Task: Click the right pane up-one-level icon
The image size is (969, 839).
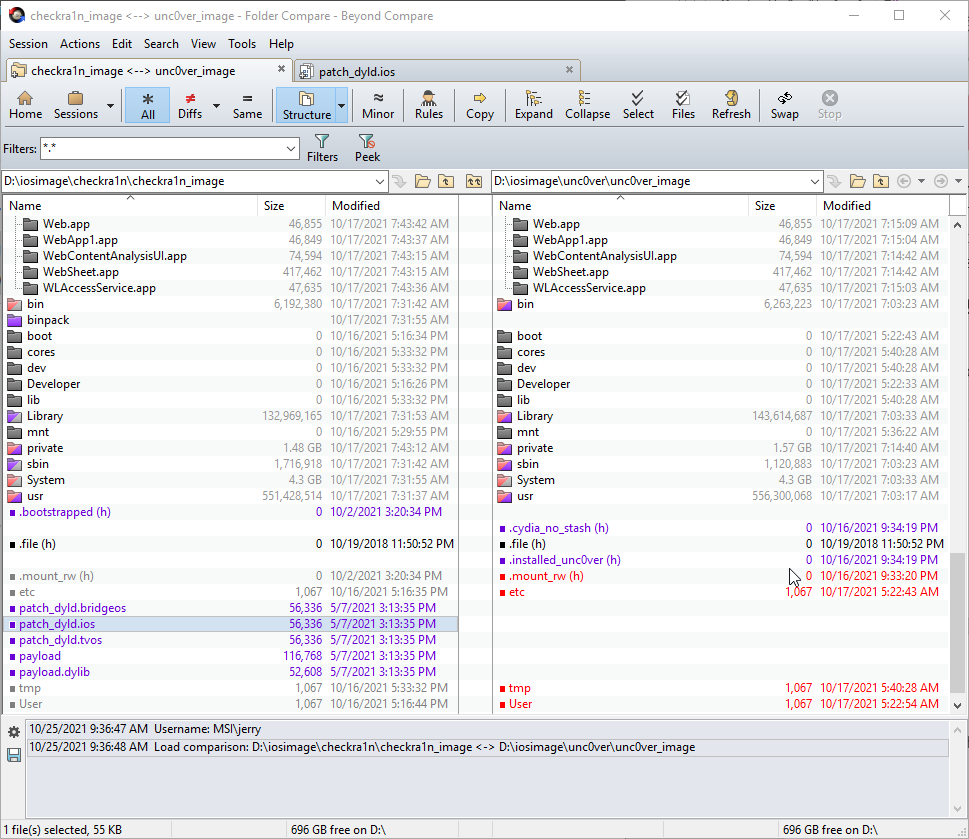Action: [881, 181]
